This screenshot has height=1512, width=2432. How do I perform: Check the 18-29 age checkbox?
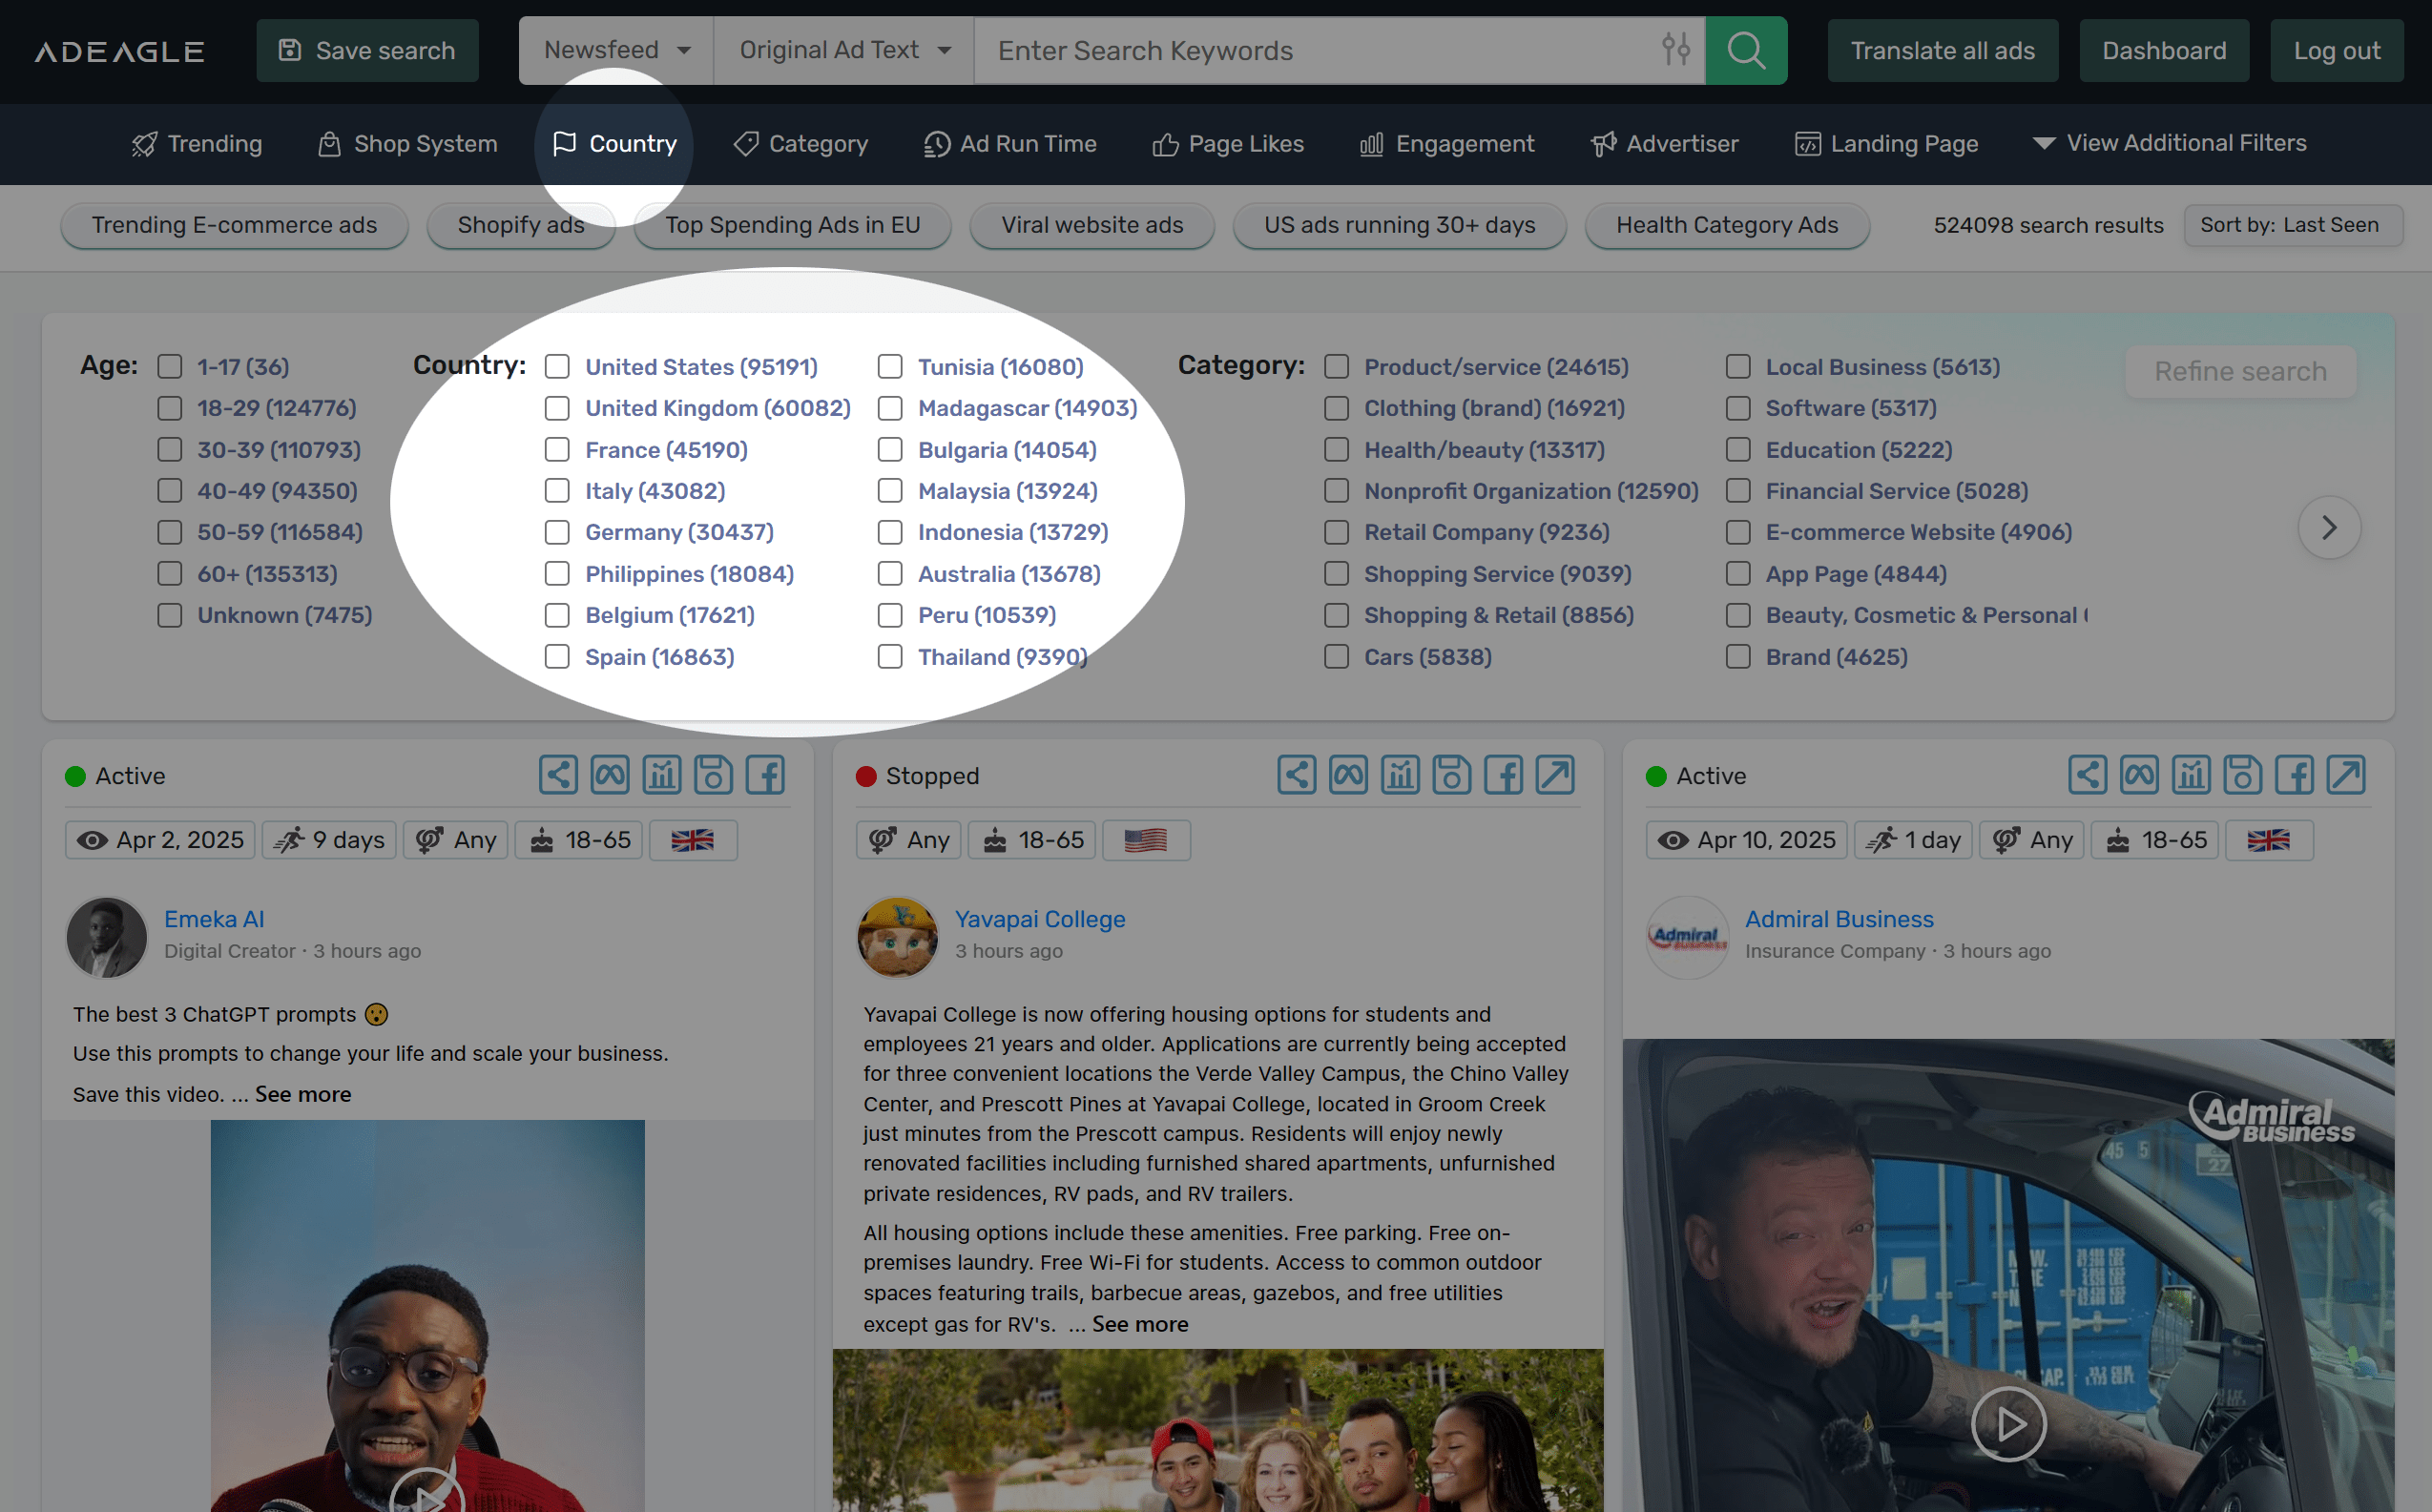click(x=170, y=408)
